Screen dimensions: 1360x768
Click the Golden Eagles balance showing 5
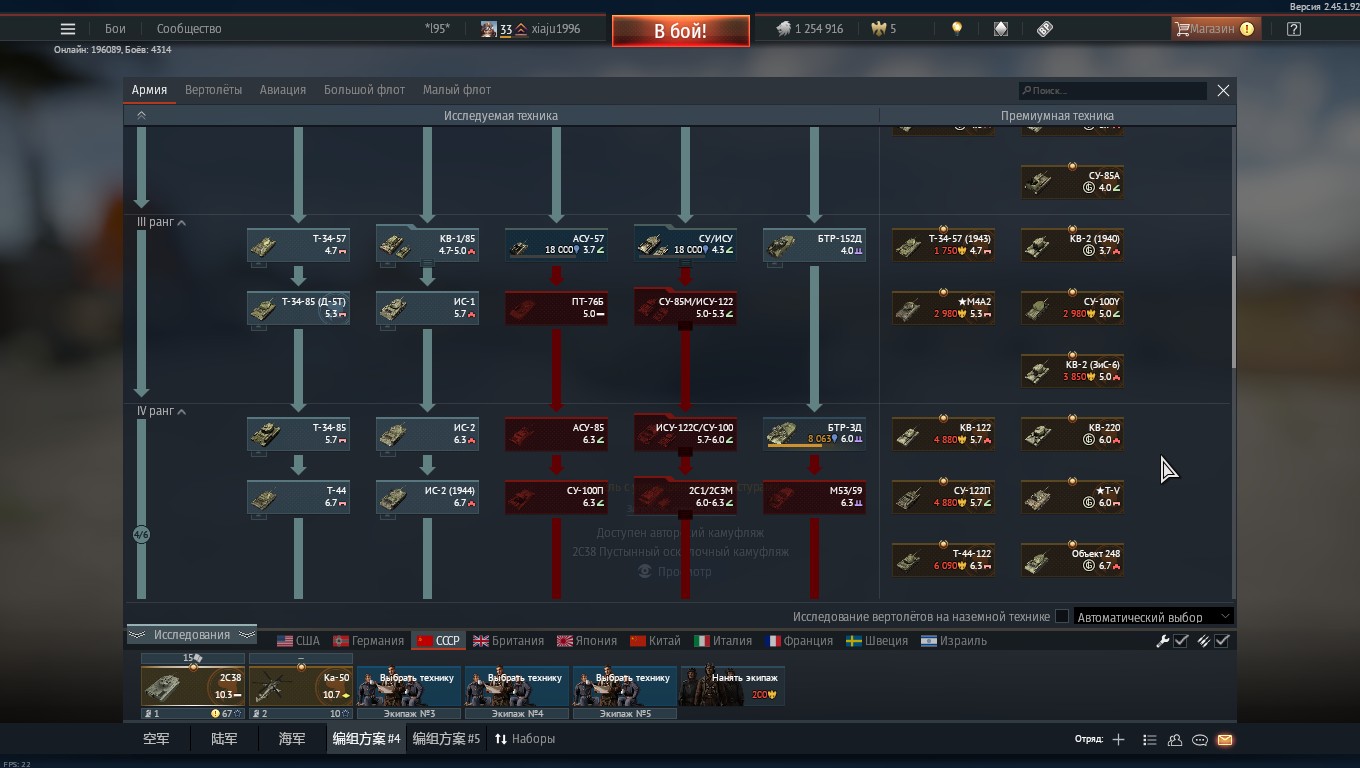(883, 29)
